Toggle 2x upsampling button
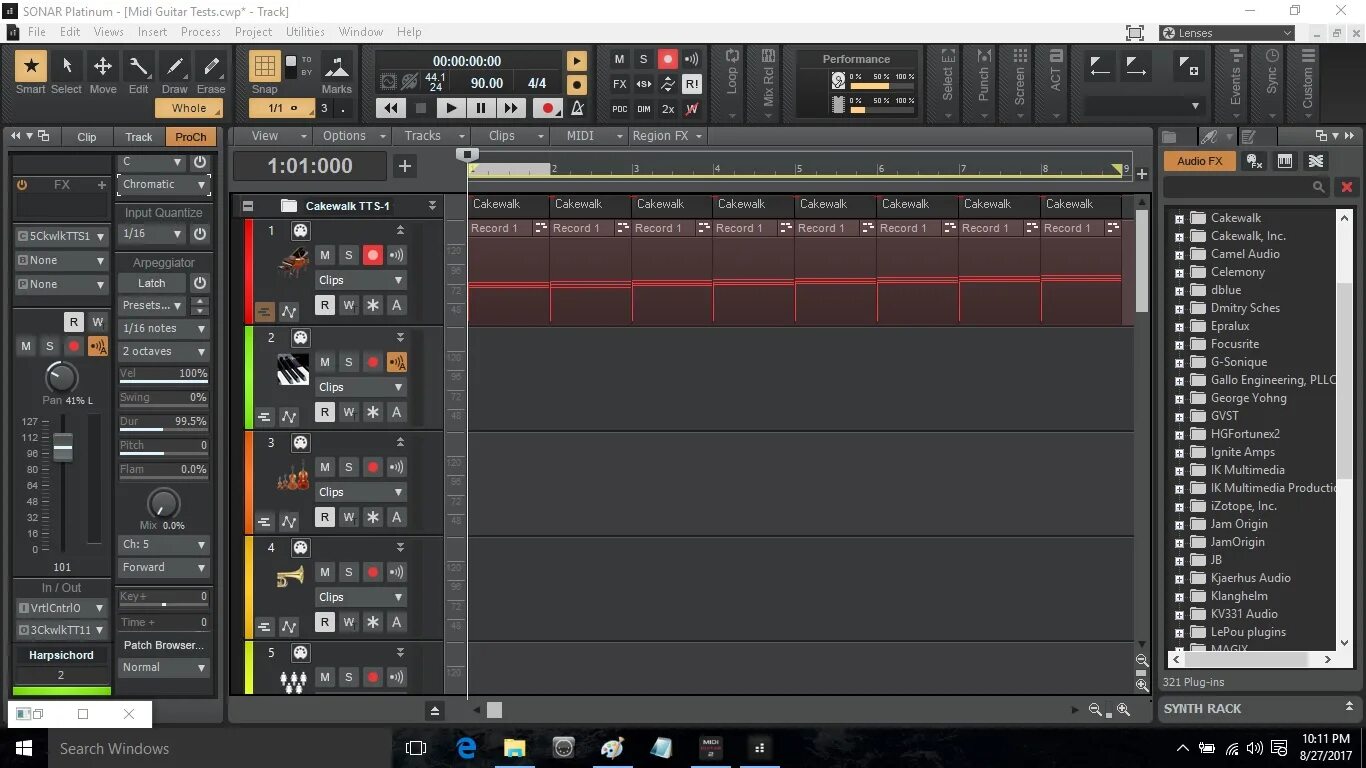The width and height of the screenshot is (1366, 768). tap(668, 109)
